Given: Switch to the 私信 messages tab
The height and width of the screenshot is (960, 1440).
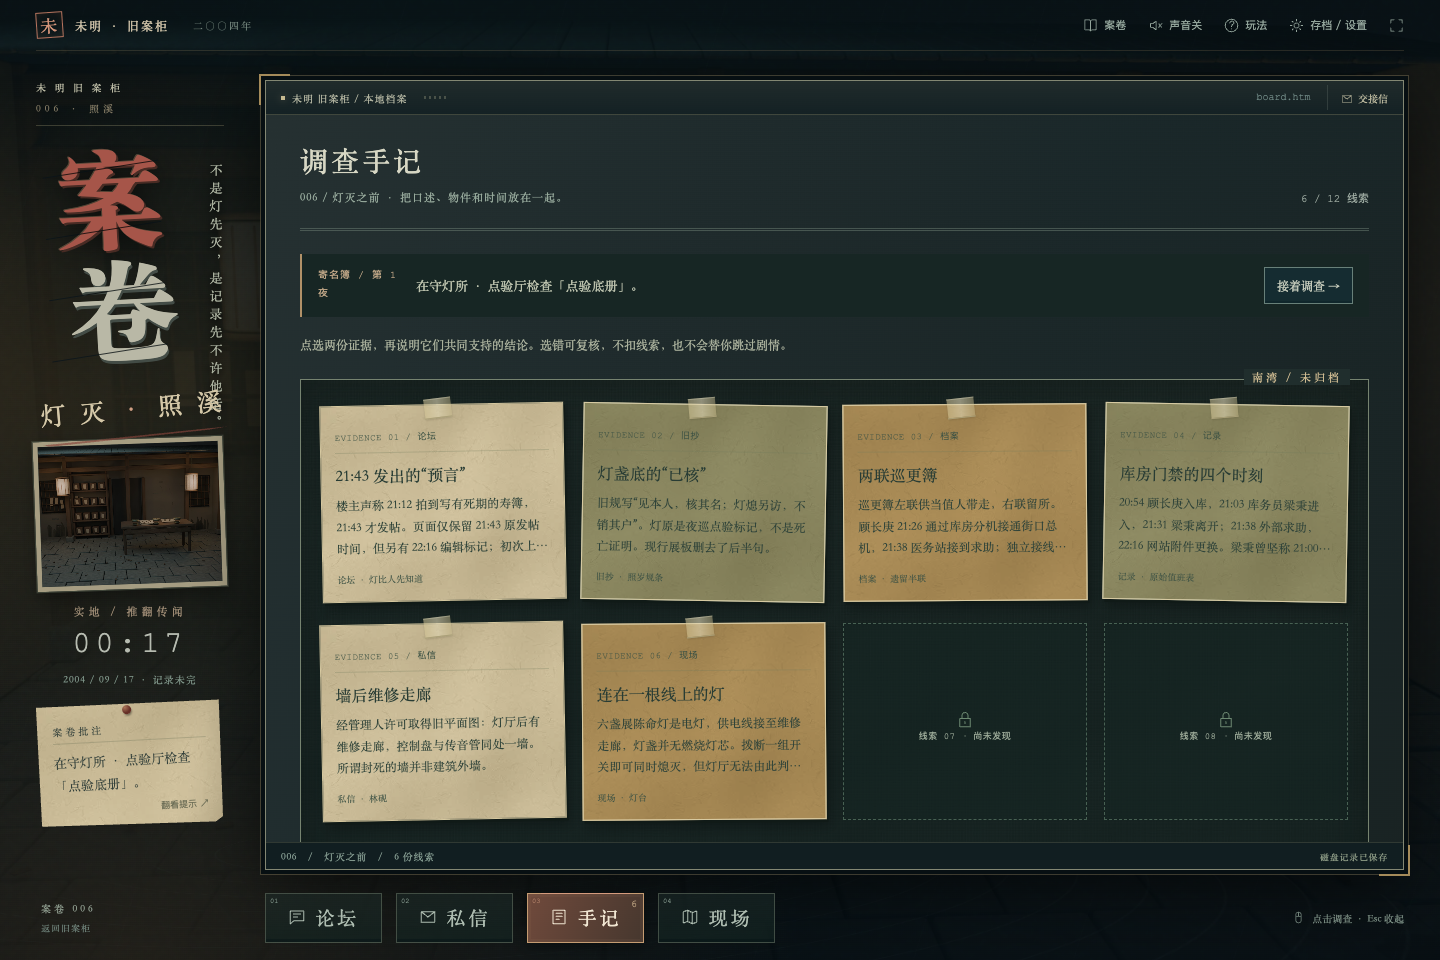Looking at the screenshot, I should click(454, 918).
